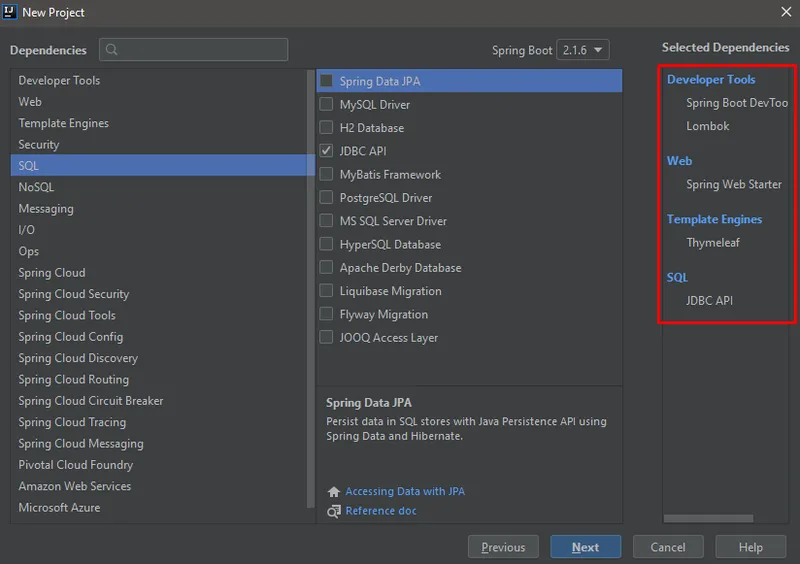Image resolution: width=800 pixels, height=564 pixels.
Task: Enable the Flyway Migration checkbox
Action: (326, 314)
